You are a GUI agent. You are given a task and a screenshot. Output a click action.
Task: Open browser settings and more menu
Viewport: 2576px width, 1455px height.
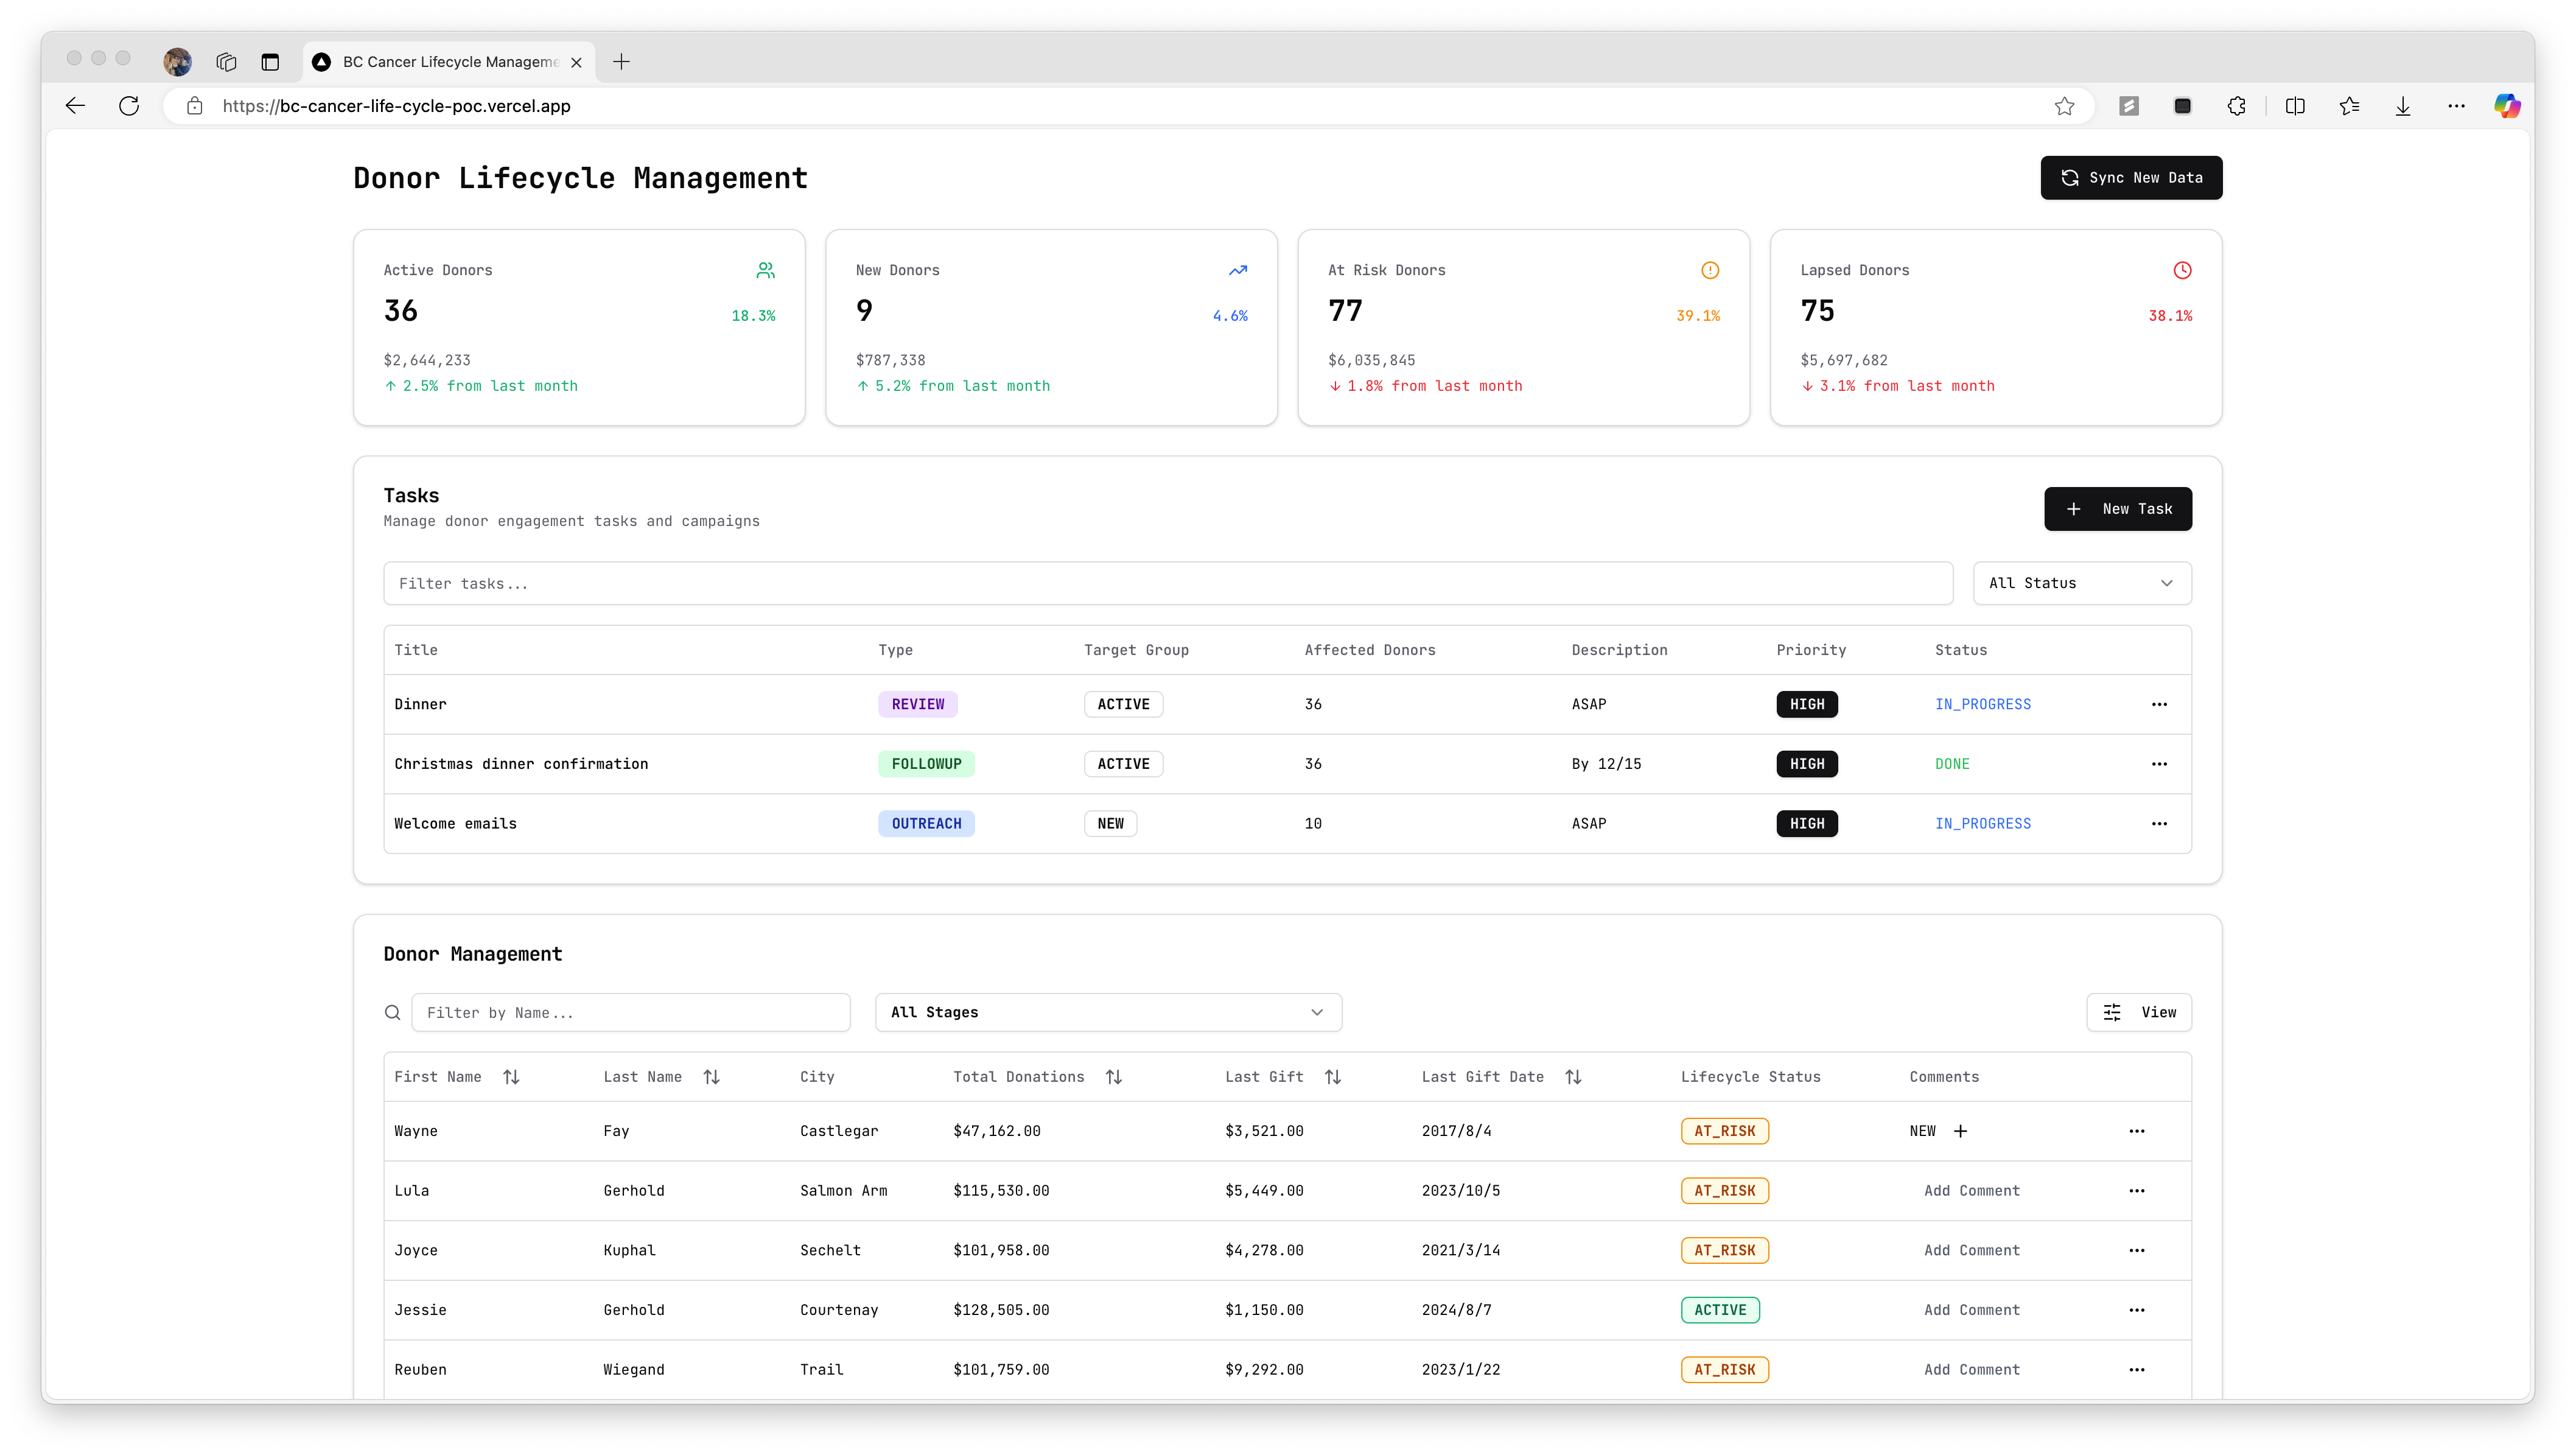(2456, 106)
